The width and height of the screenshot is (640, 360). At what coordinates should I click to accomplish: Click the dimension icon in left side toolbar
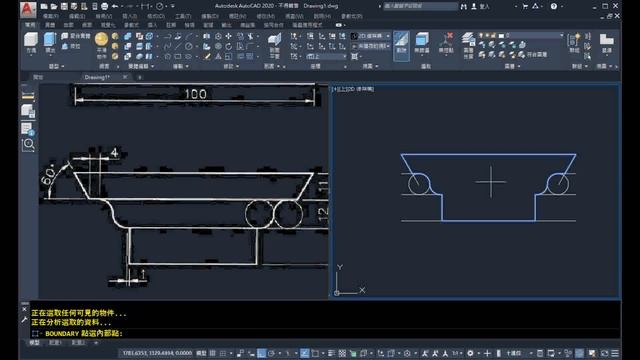pos(28,96)
